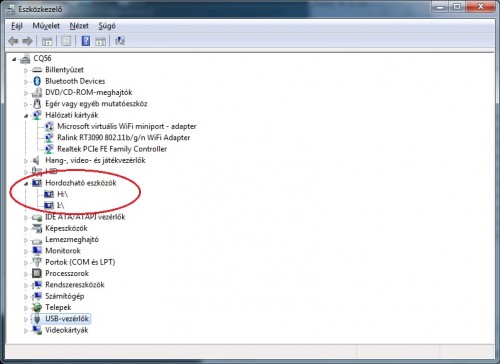Screen dimensions: 500x364
Task: Click the Monitorok icon
Action: click(x=37, y=251)
